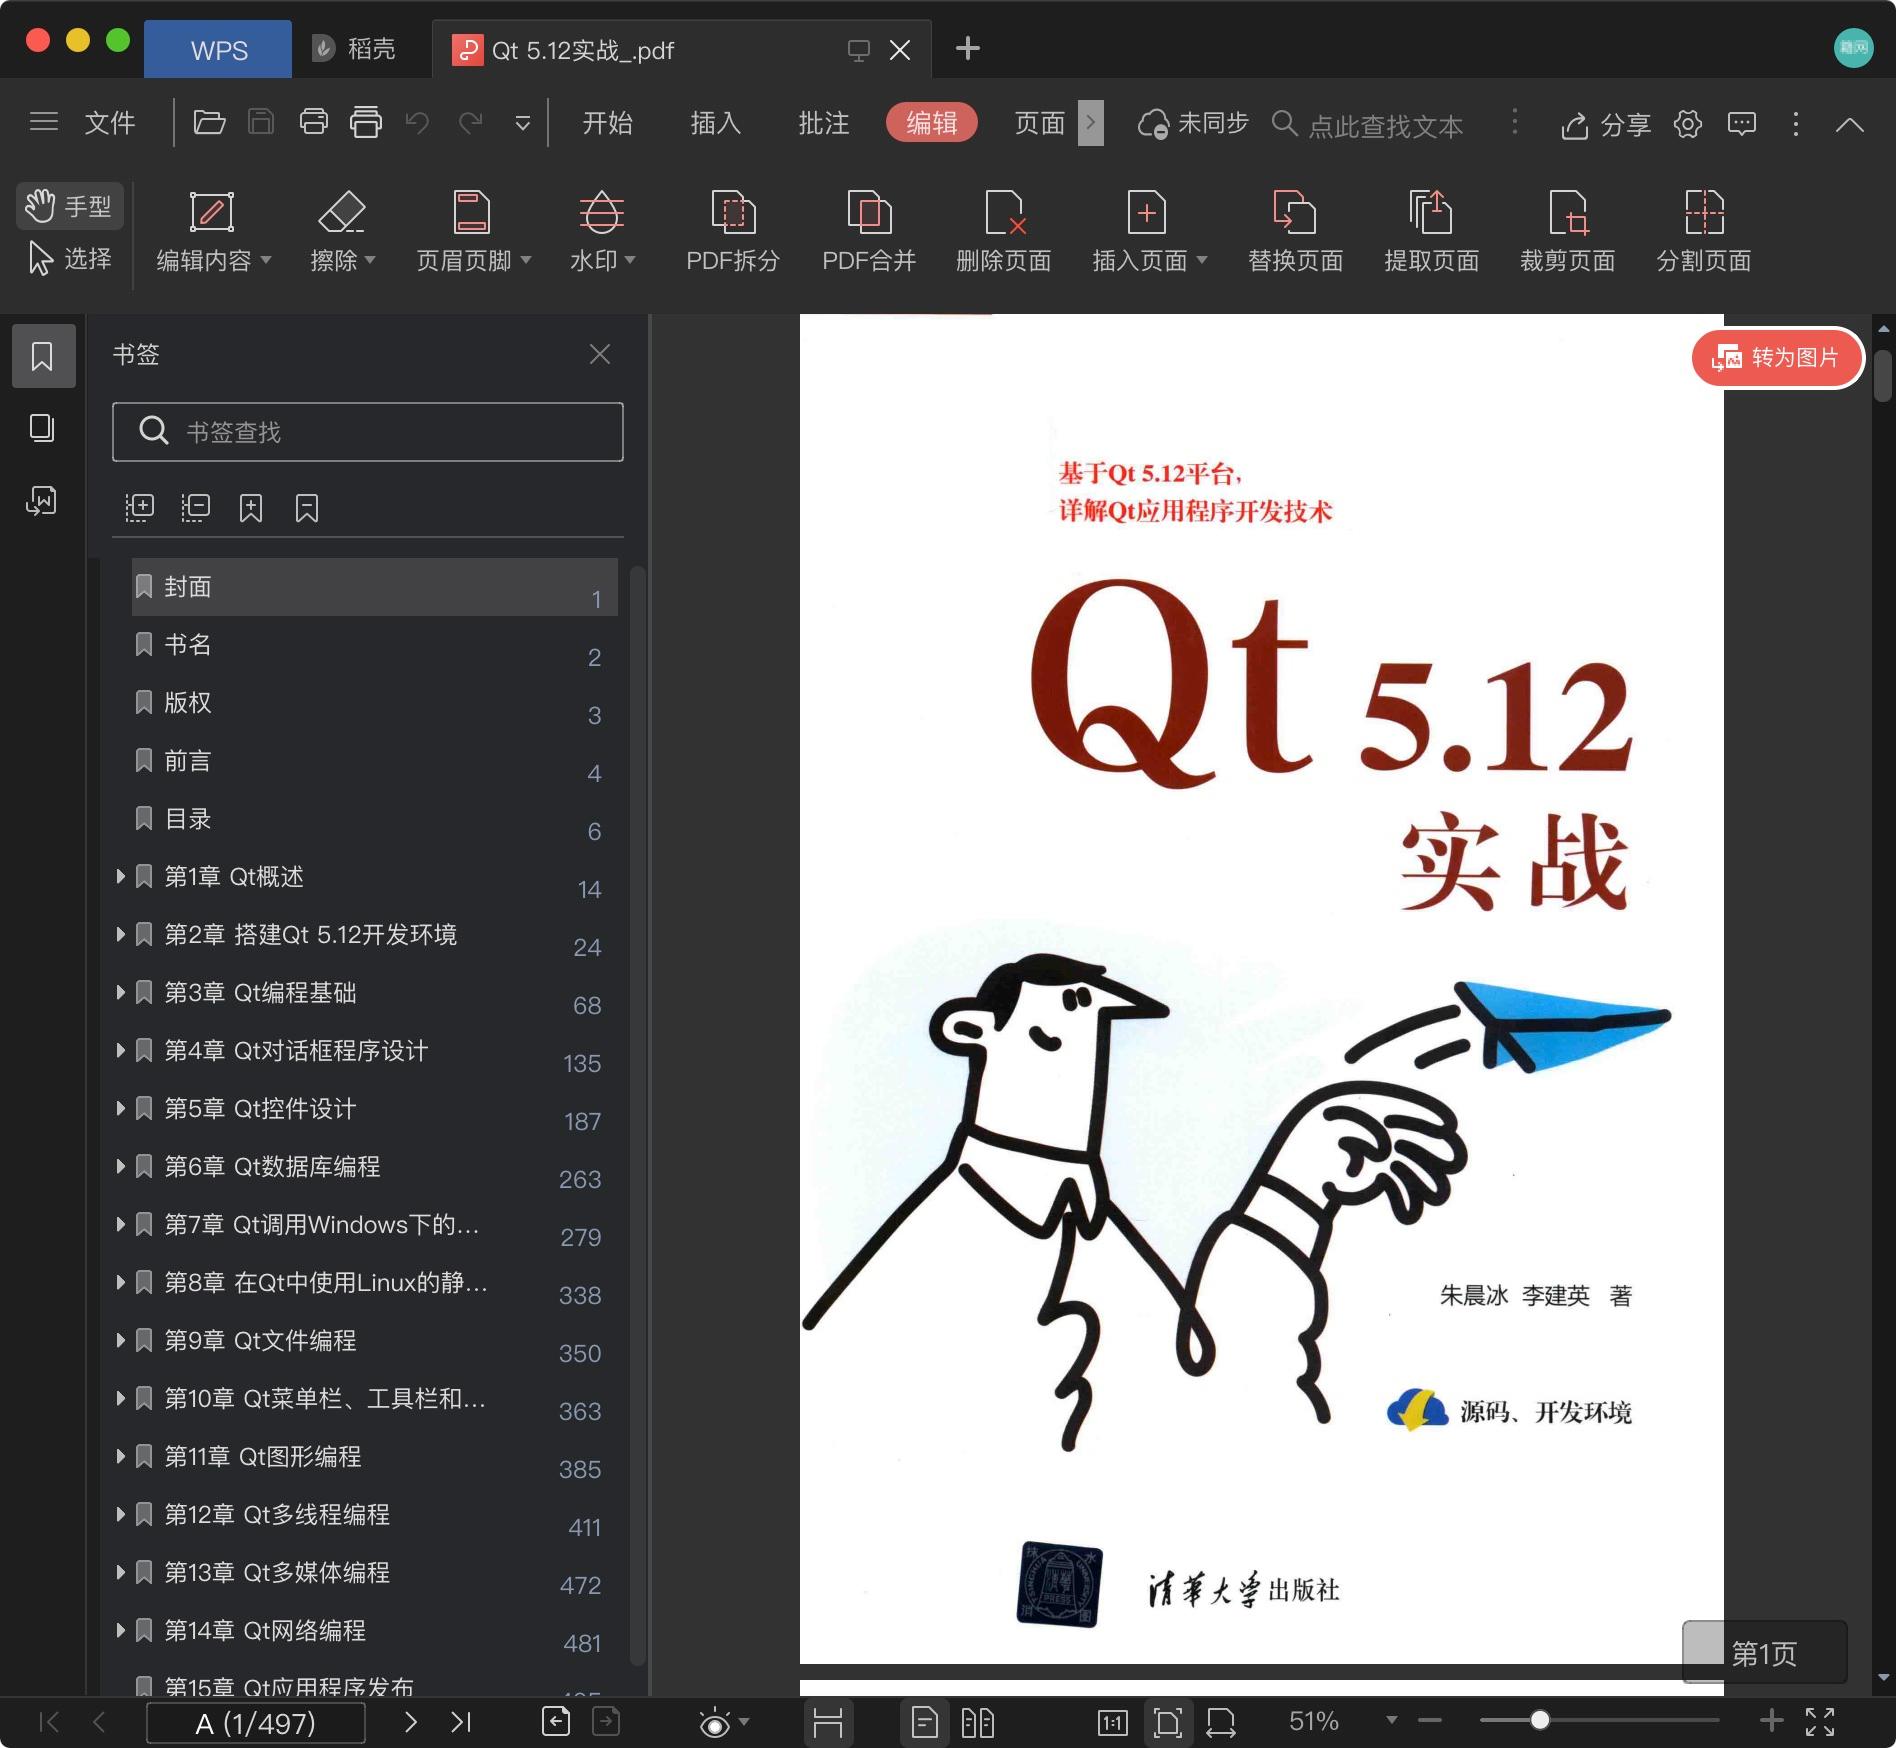Click 转为图片 button
The image size is (1896, 1748).
[1777, 357]
